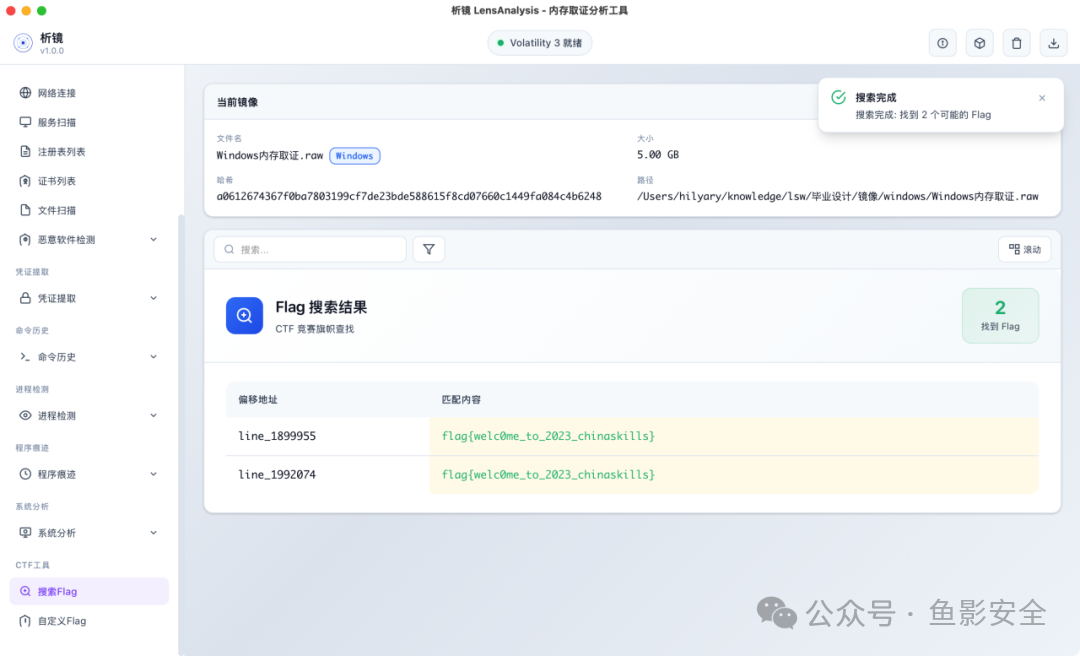Expand the 系统分析 chevron
1080x656 pixels.
click(154, 533)
